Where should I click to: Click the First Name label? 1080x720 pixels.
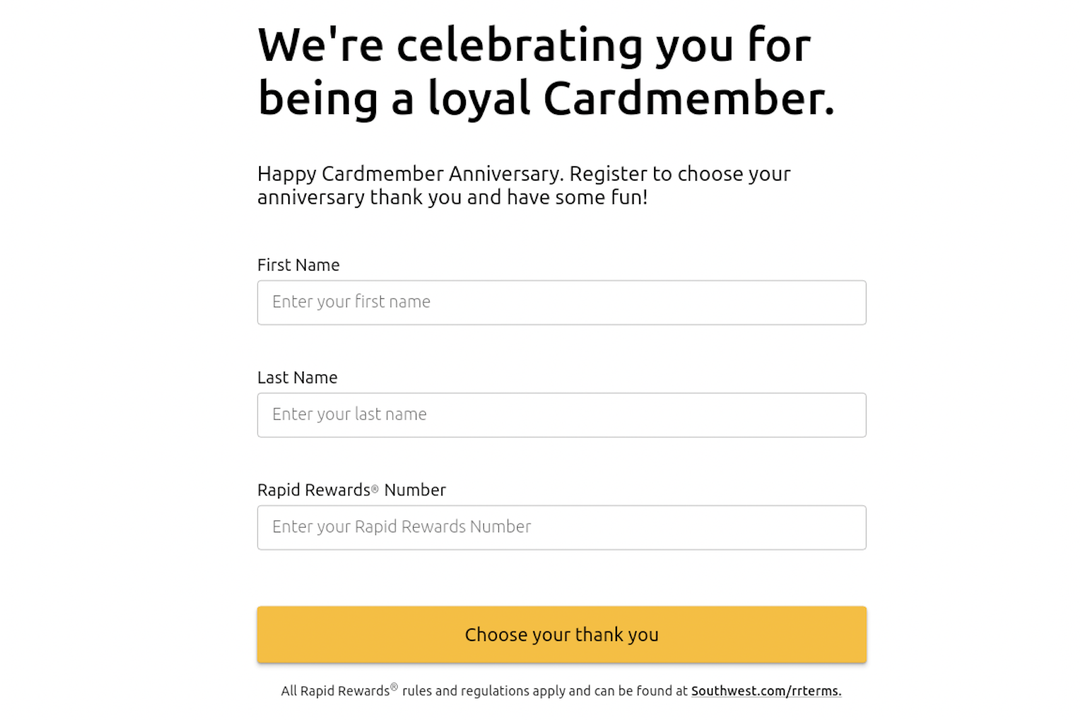click(298, 264)
